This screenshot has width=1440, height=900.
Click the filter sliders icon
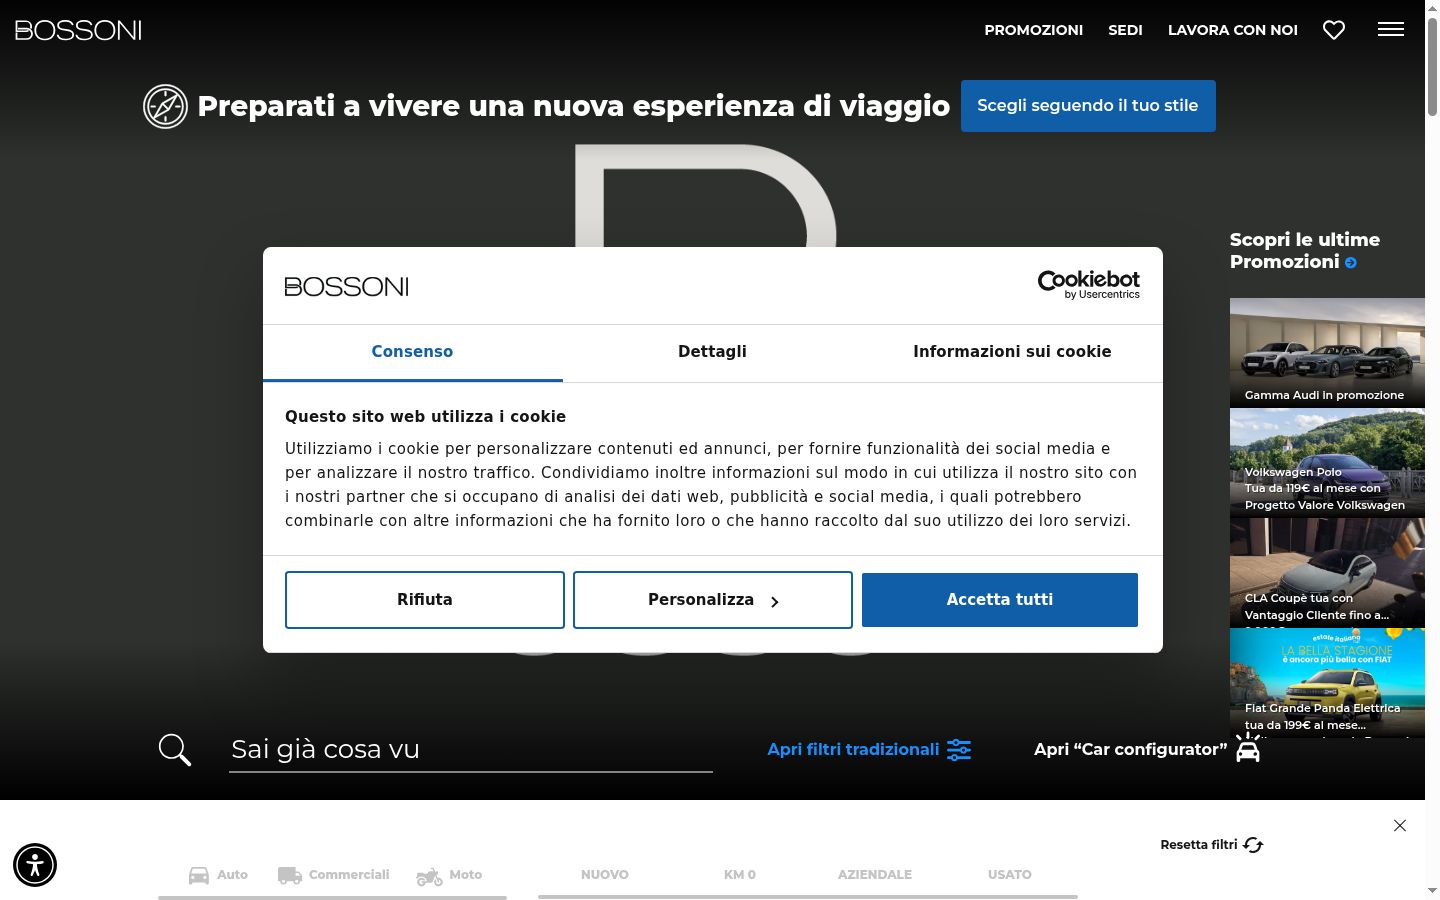click(959, 750)
